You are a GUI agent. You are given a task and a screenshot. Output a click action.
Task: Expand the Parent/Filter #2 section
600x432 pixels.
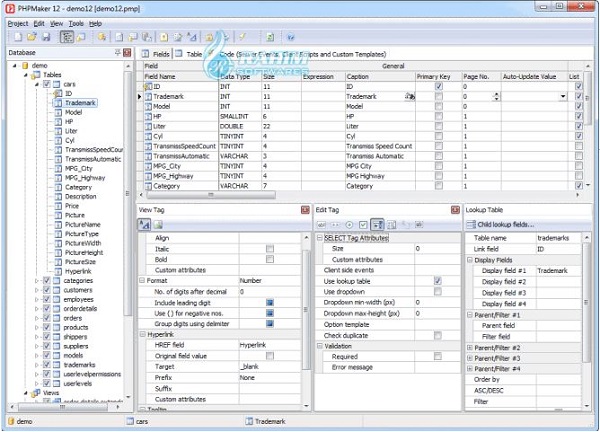tap(470, 346)
